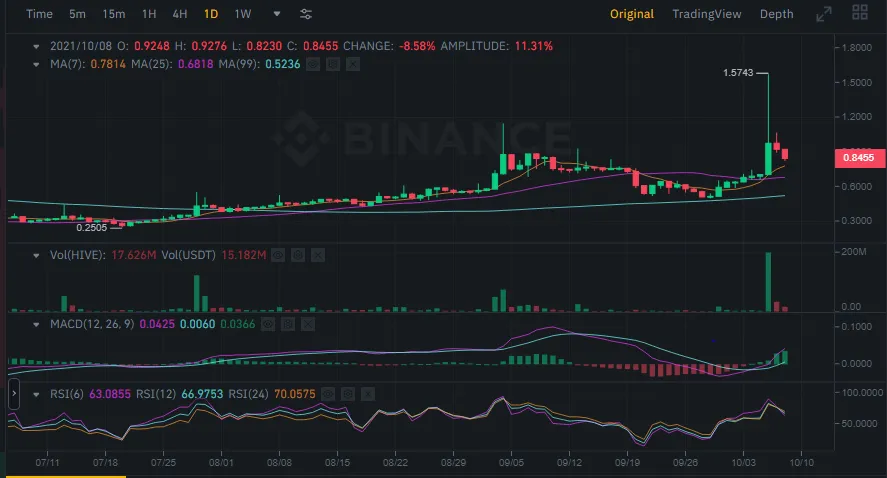Click the 10/10 date axis label

pyautogui.click(x=802, y=463)
